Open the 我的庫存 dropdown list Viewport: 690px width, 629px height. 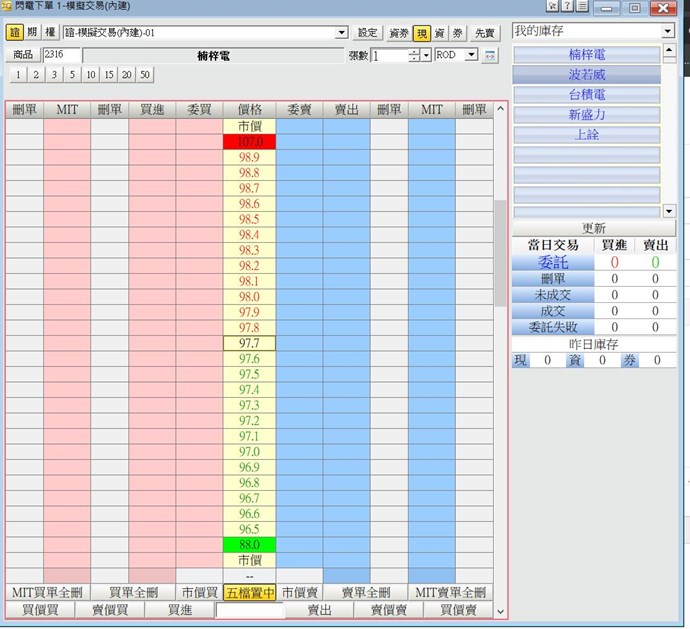pos(668,32)
